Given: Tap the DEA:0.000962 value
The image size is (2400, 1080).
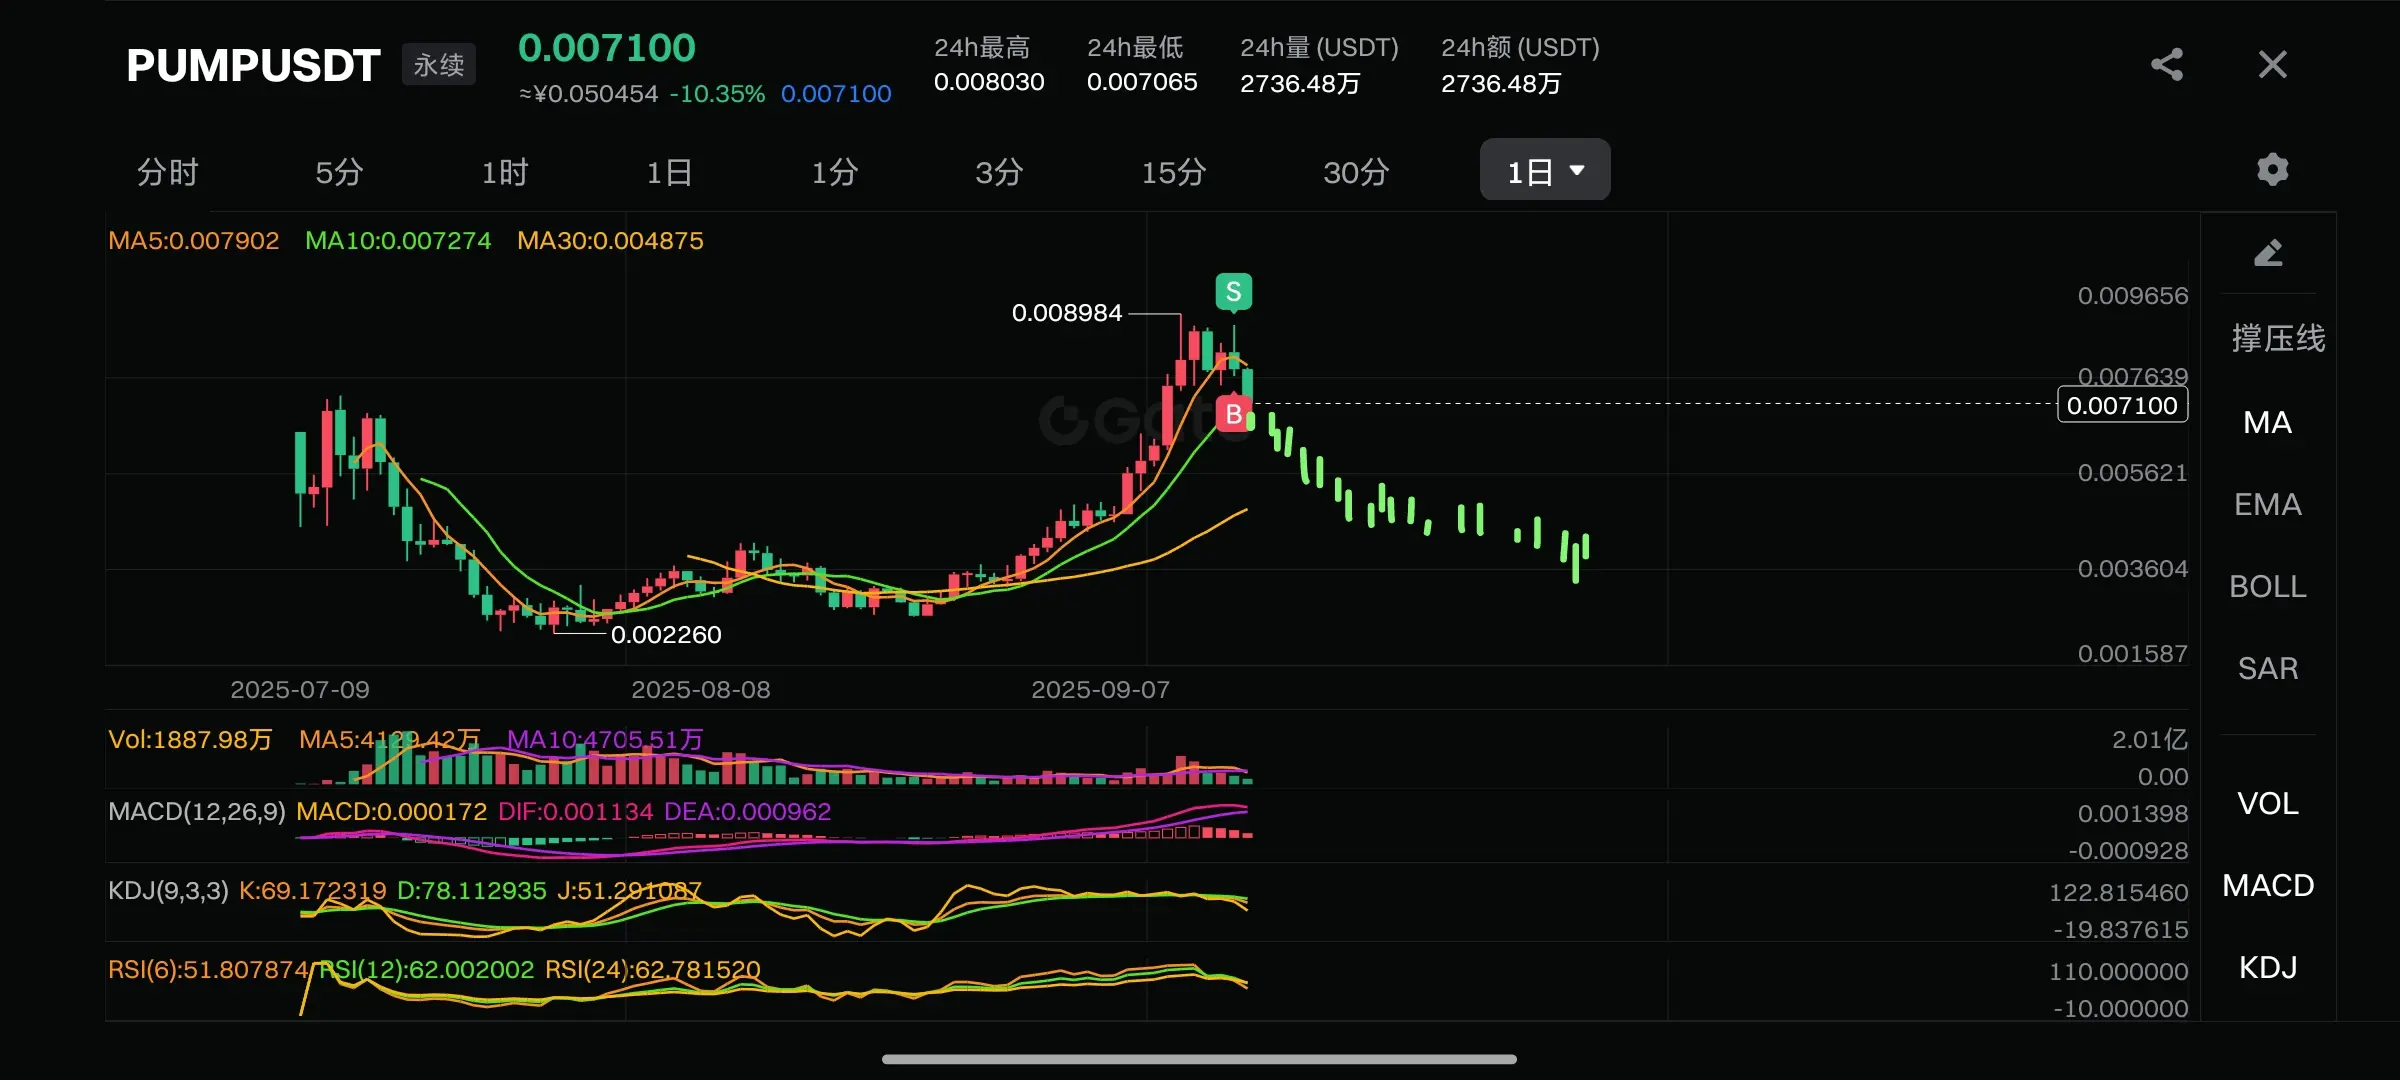Looking at the screenshot, I should pos(747,812).
